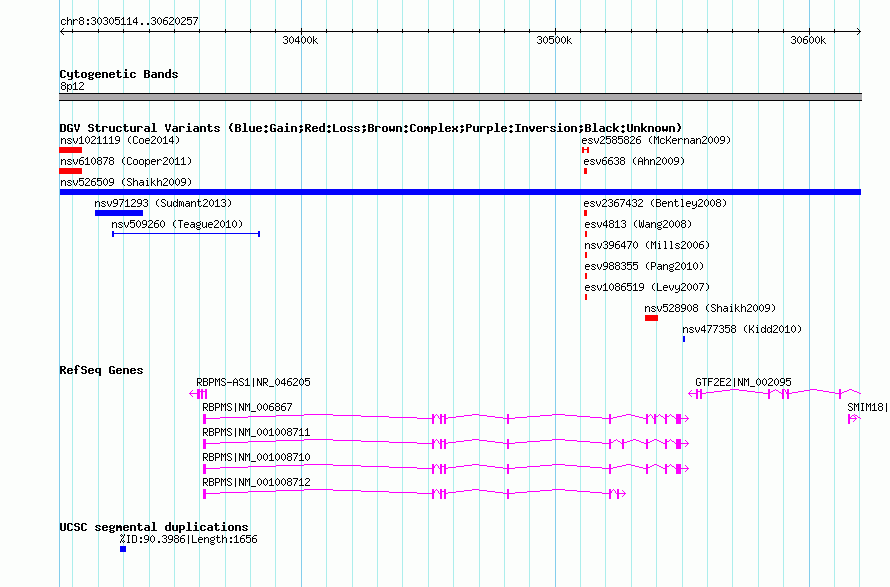Select the gray 8p12 cytogenetic band bar

[x=460, y=97]
